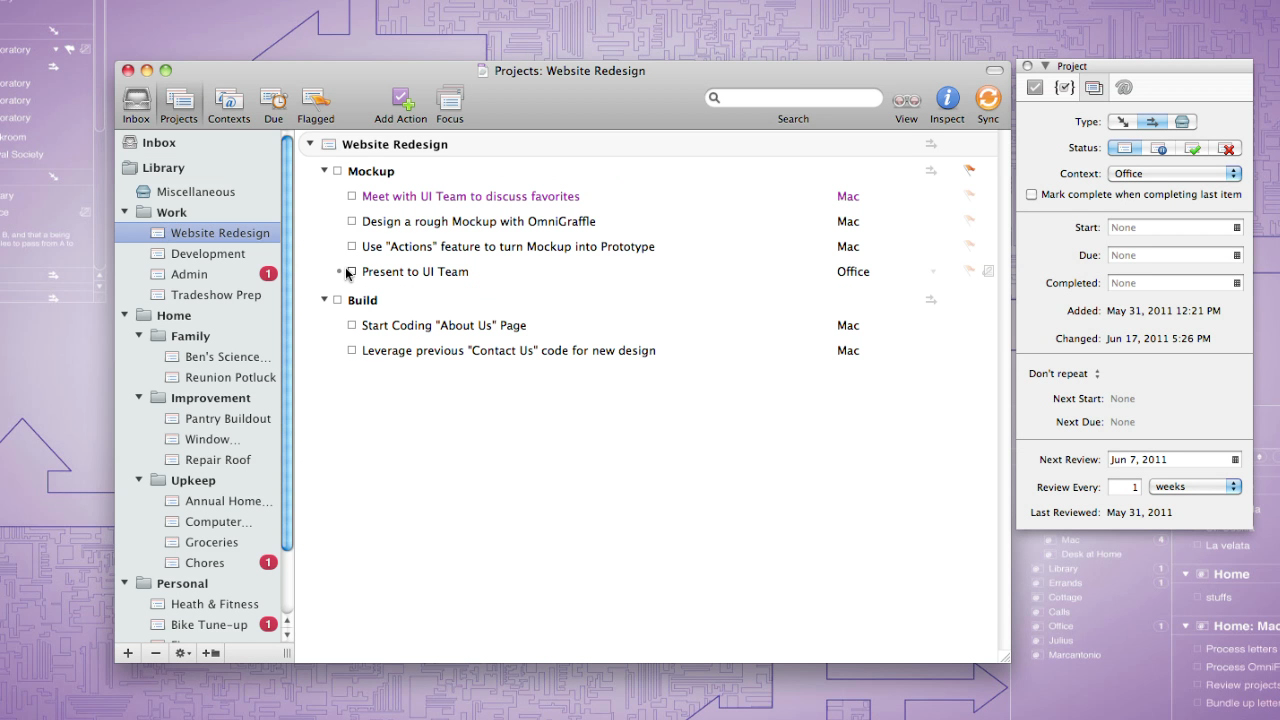The image size is (1280, 720).
Task: Switch to the Due perspective tab
Action: pyautogui.click(x=273, y=104)
